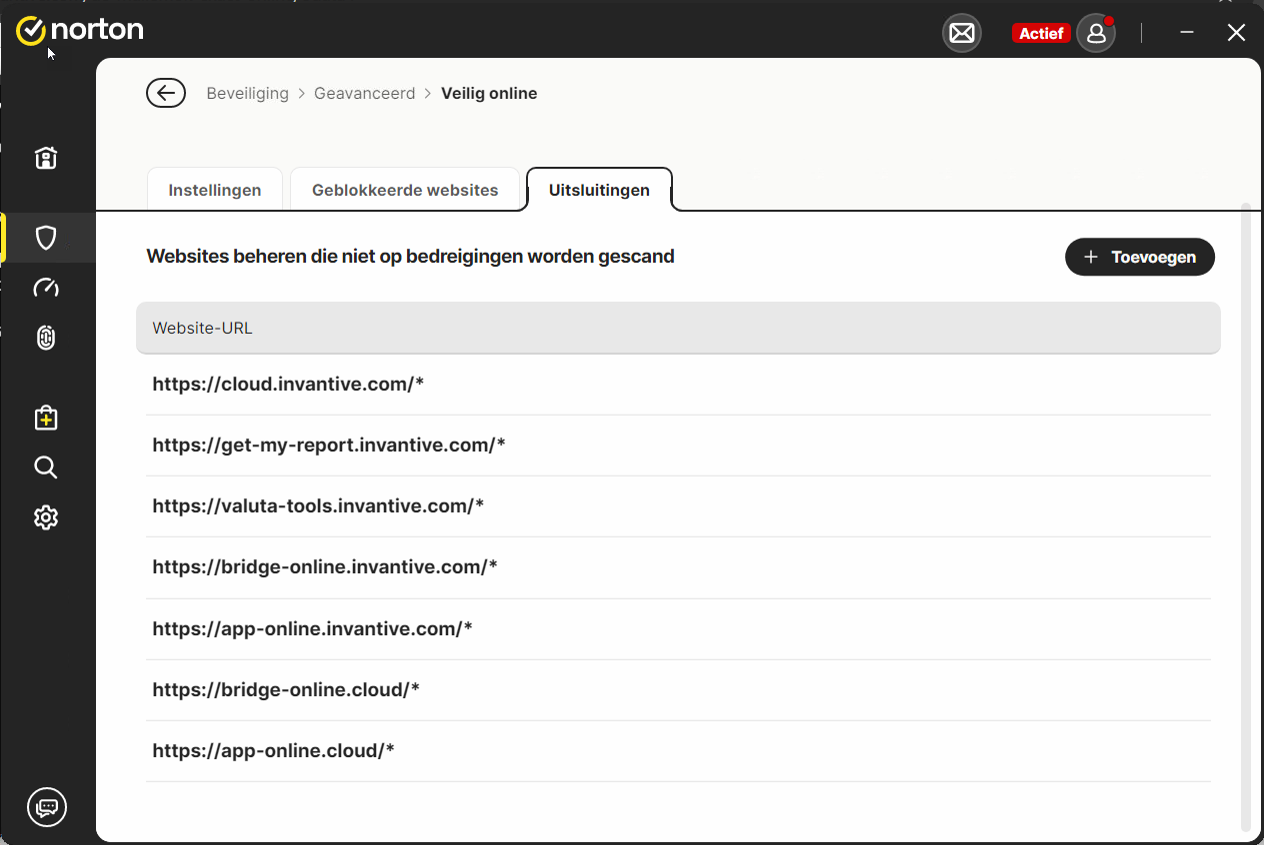Open the account profile icon
This screenshot has width=1264, height=845.
click(1096, 33)
